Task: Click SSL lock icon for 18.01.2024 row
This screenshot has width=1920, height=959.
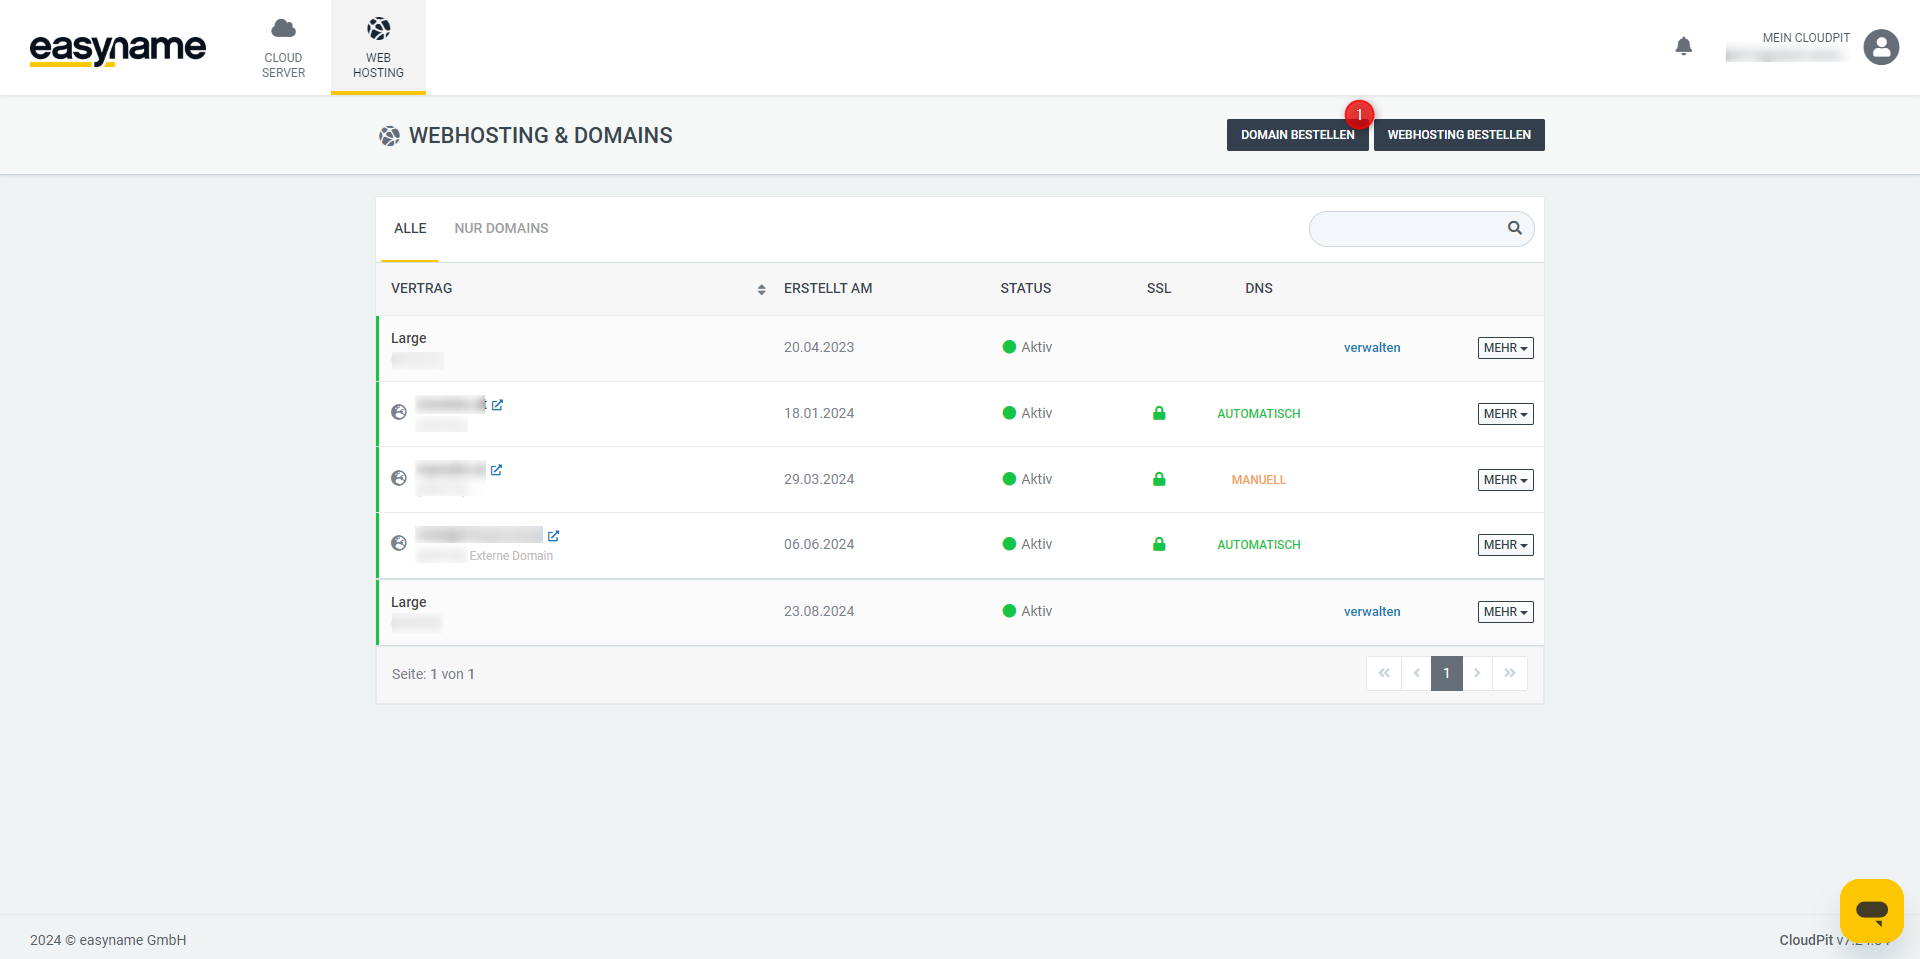Action: [x=1159, y=413]
